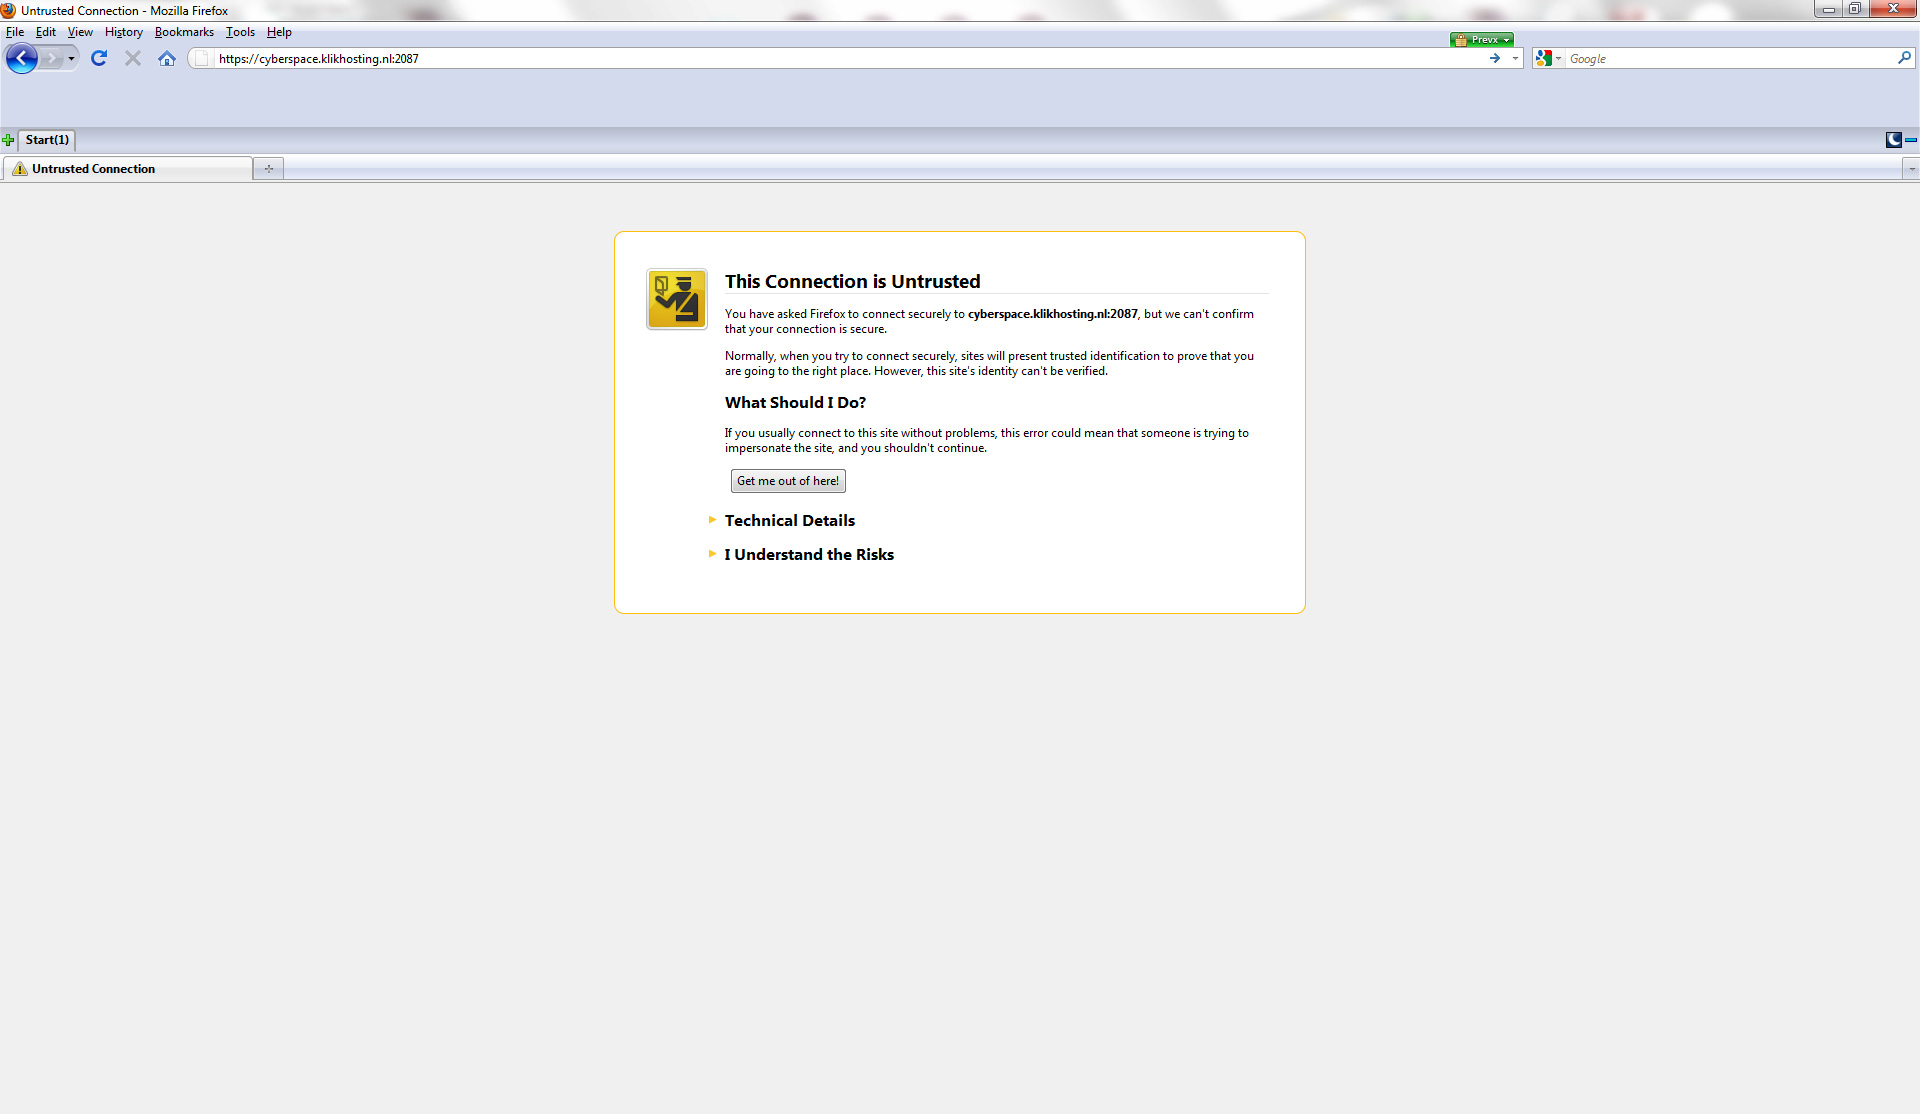Go to the home page icon
Screen dimensions: 1920x1114
coord(167,59)
